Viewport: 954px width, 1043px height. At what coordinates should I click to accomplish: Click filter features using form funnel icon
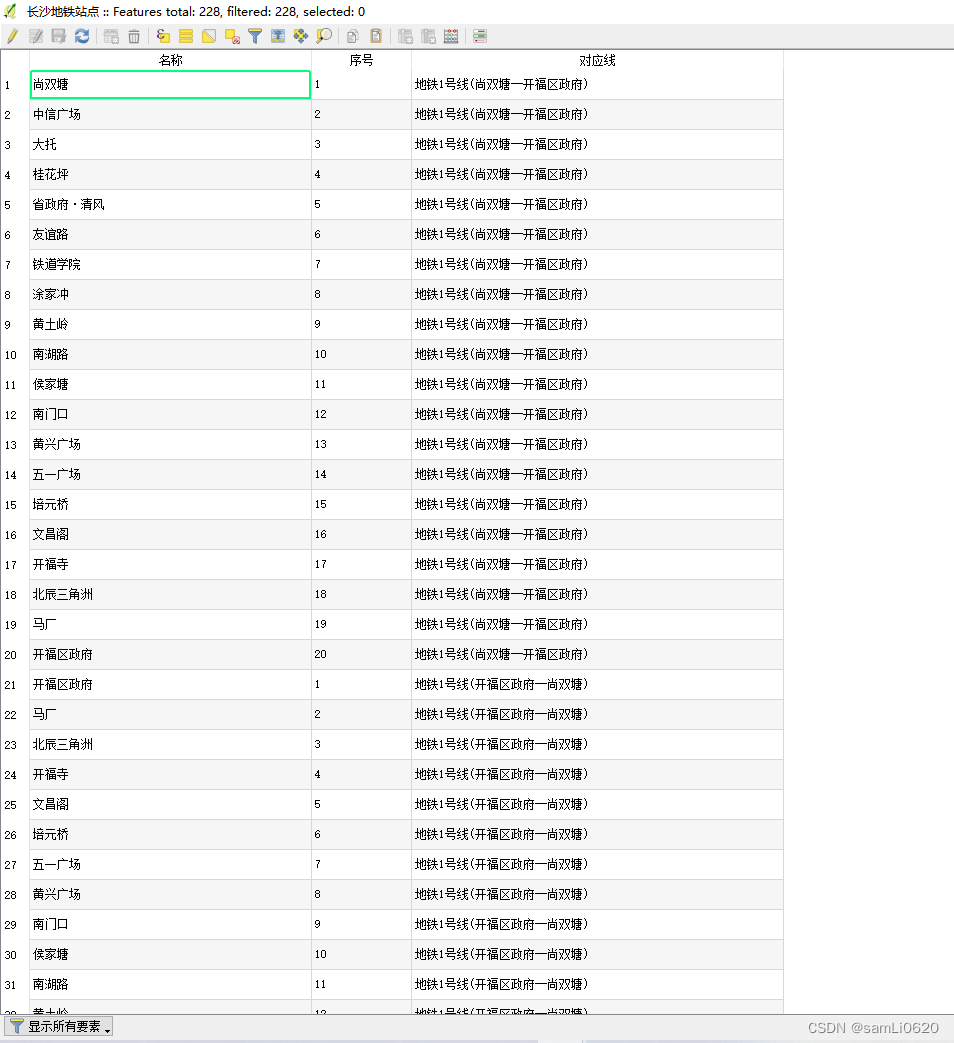coord(255,37)
